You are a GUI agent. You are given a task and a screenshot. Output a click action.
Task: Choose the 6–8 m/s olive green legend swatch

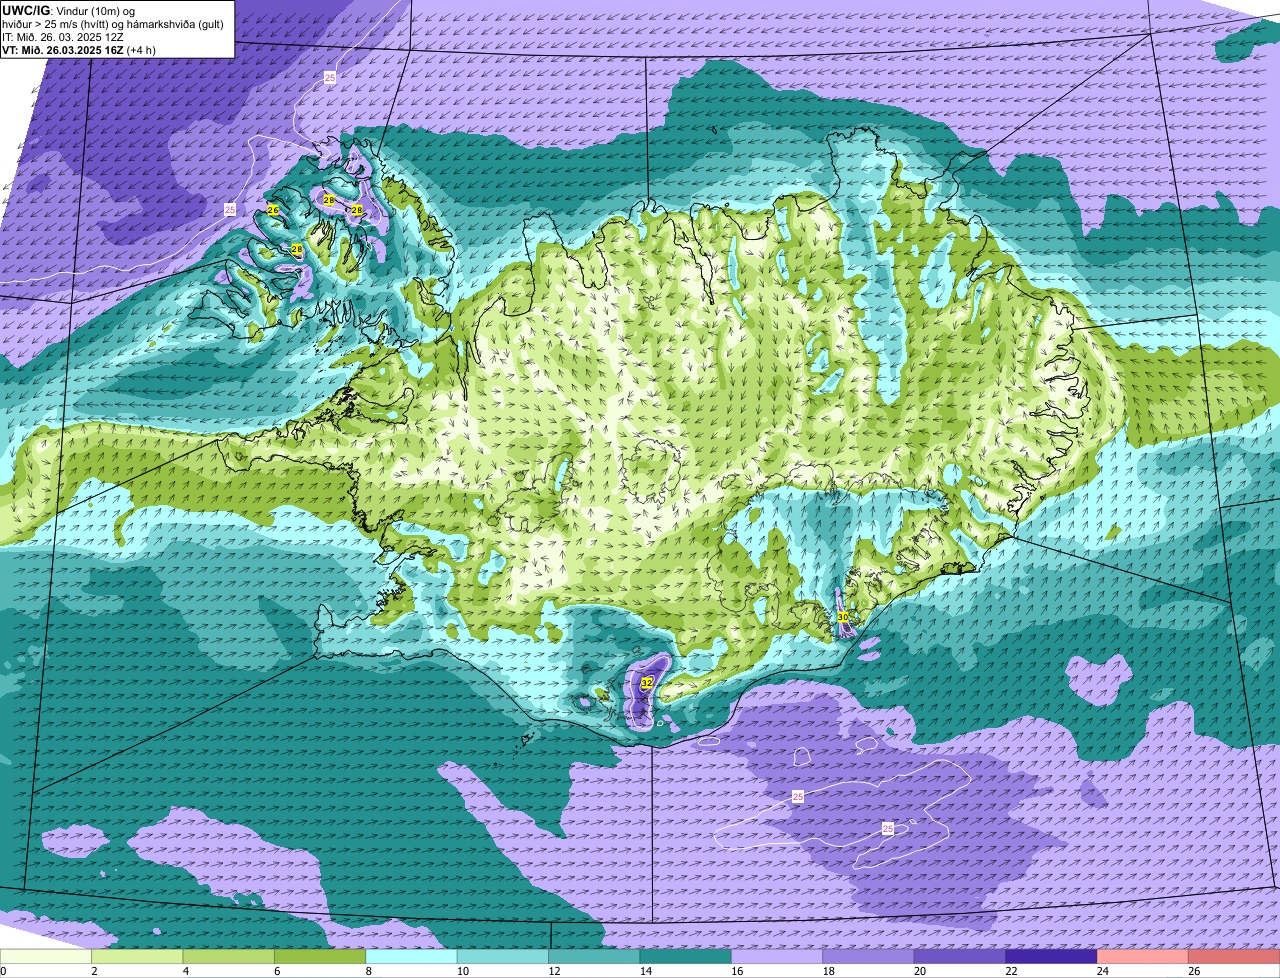pyautogui.click(x=320, y=956)
